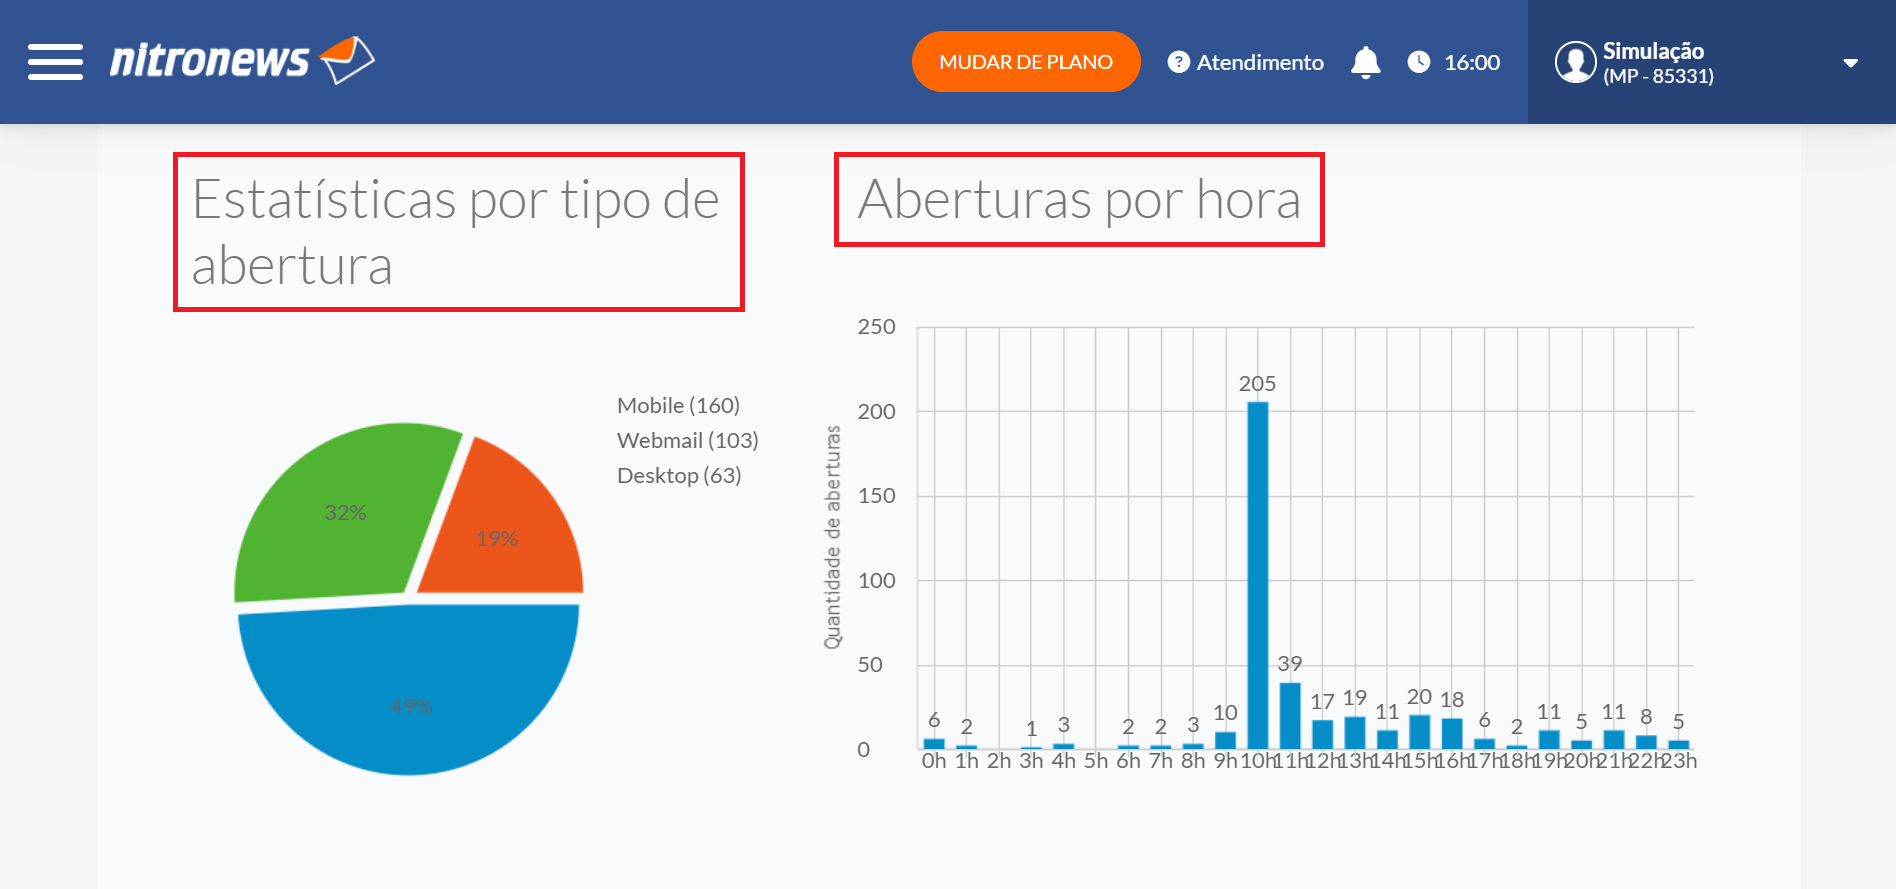Image resolution: width=1896 pixels, height=889 pixels.
Task: Select the Desktop (63) legend entry
Action: point(679,475)
